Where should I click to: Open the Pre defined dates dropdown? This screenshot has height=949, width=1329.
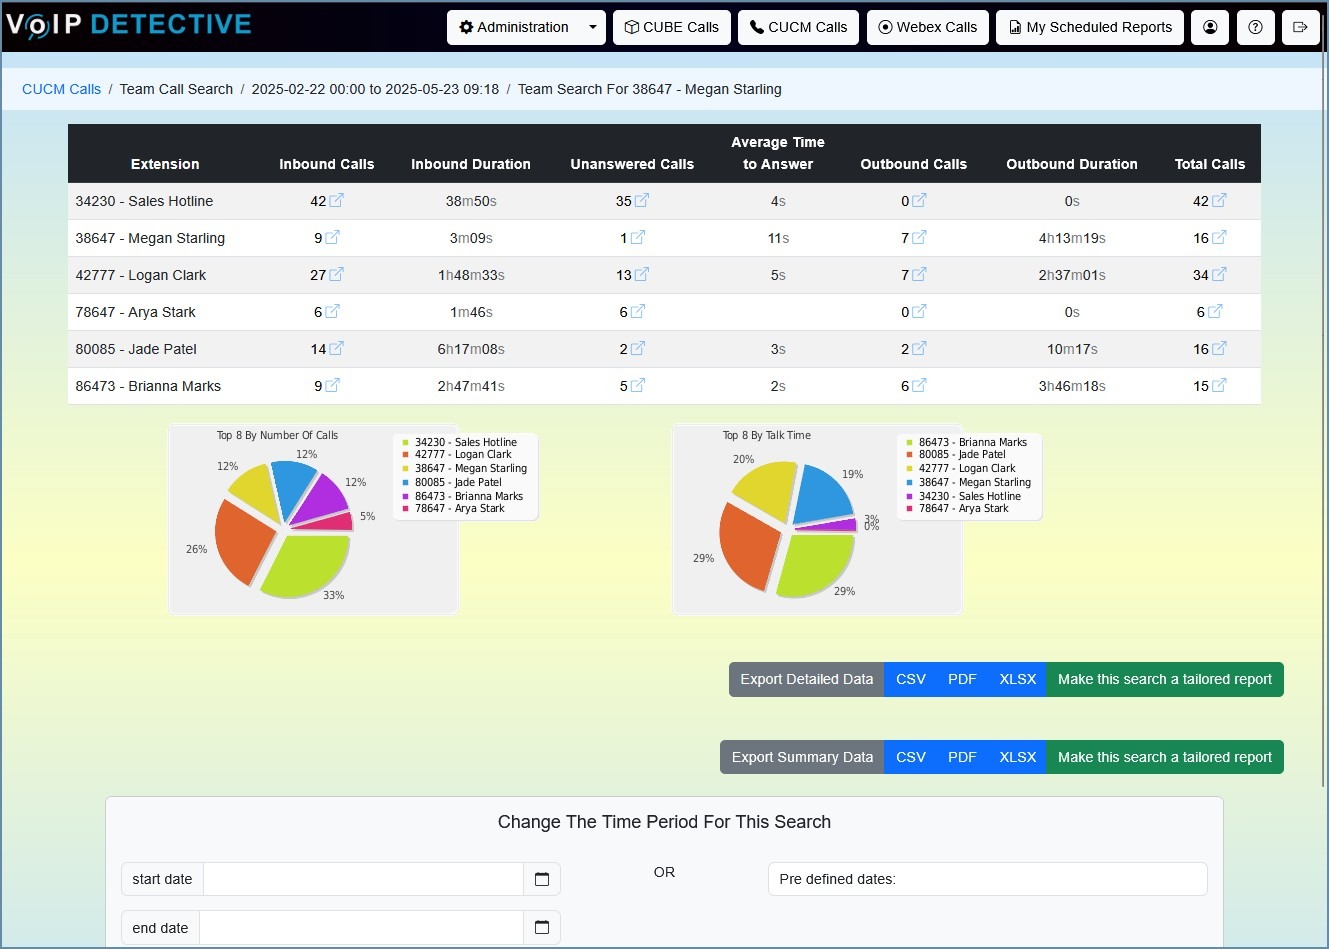pos(987,879)
